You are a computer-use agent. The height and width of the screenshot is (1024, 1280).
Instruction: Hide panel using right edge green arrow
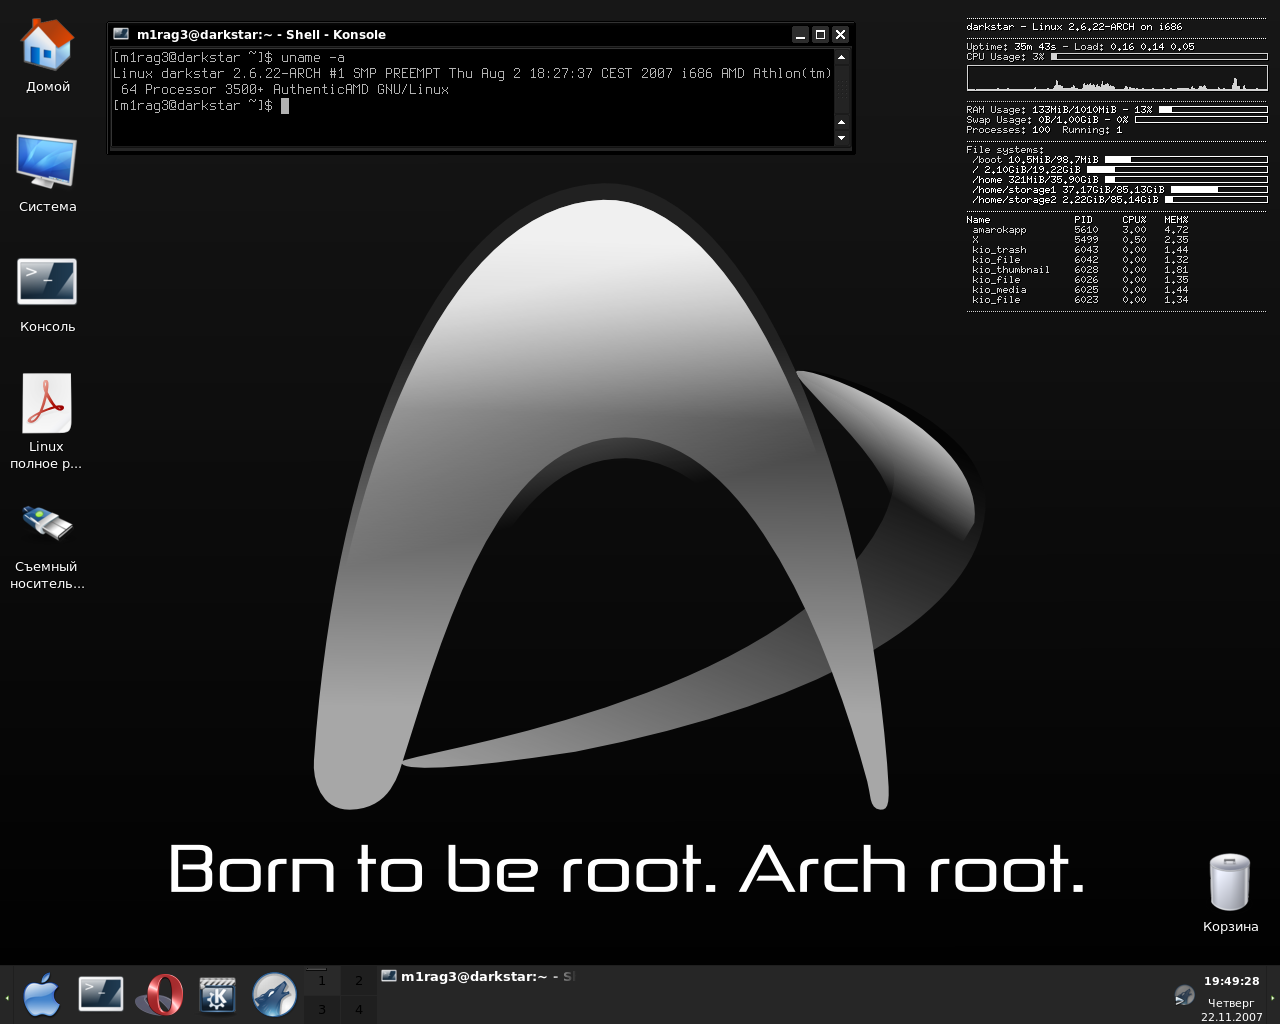click(1274, 996)
